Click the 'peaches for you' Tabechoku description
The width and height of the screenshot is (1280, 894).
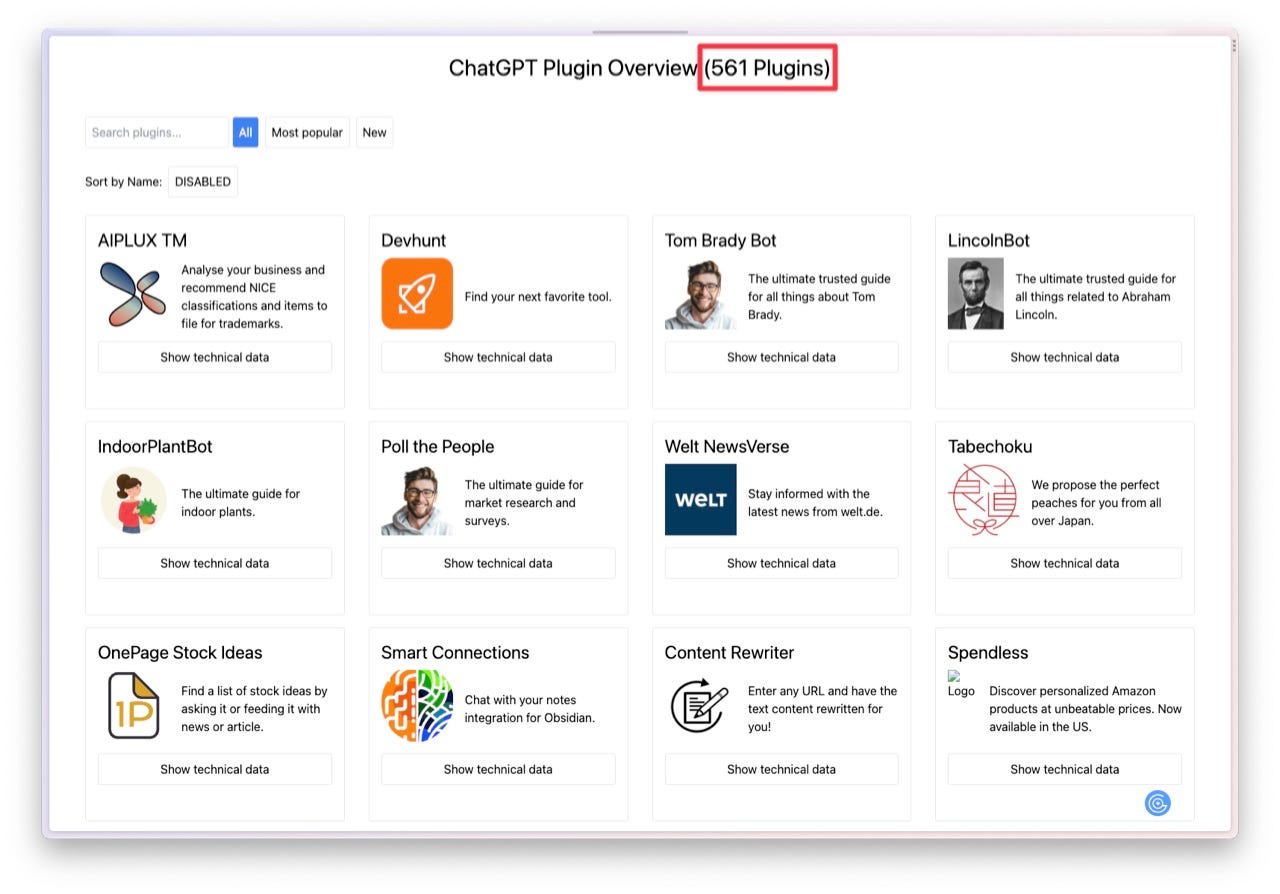[1097, 503]
